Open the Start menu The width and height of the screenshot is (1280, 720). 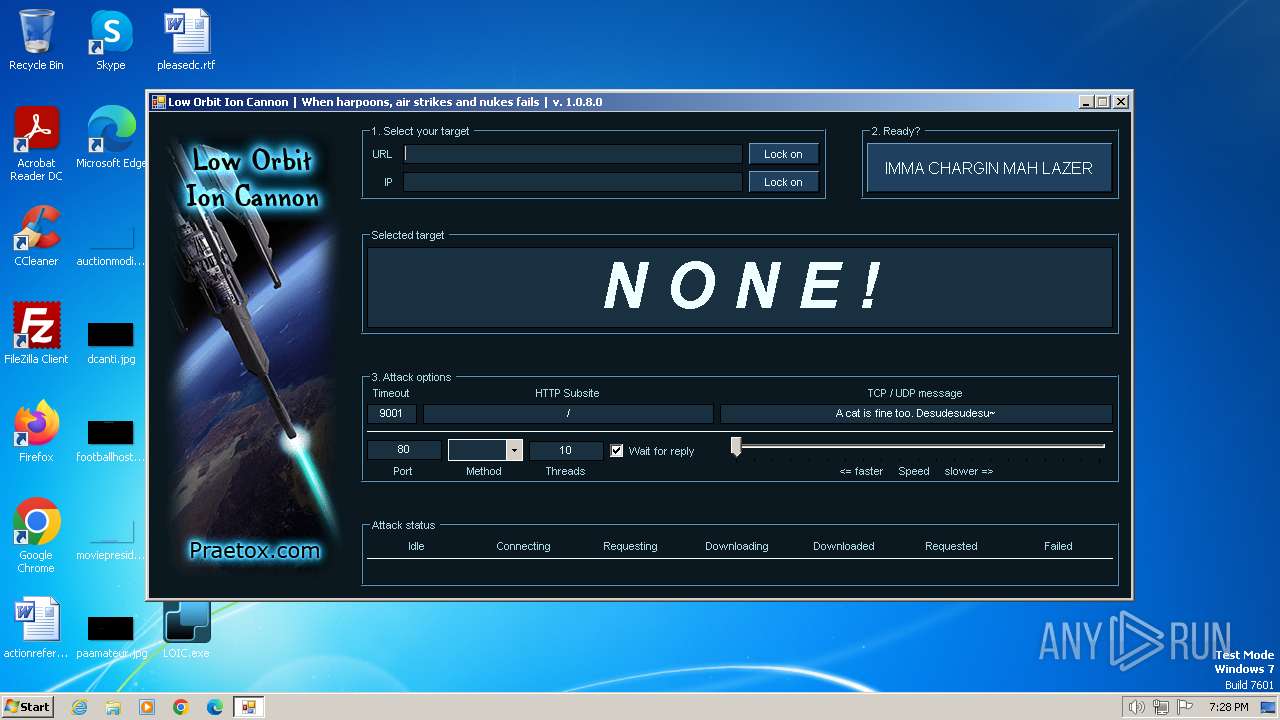[x=28, y=707]
